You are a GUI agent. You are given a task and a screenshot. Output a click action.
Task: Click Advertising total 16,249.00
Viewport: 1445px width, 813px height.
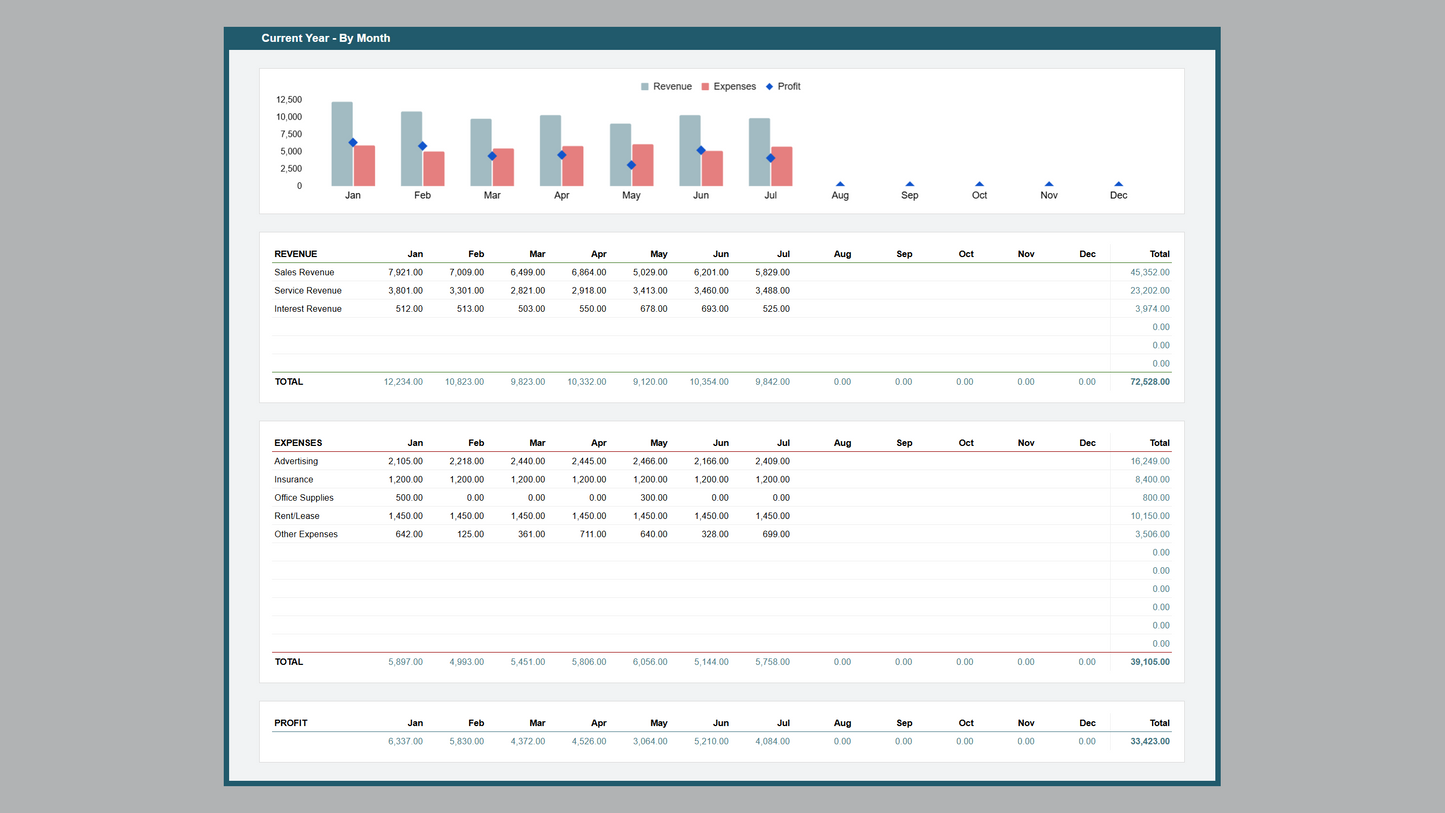tap(1150, 461)
